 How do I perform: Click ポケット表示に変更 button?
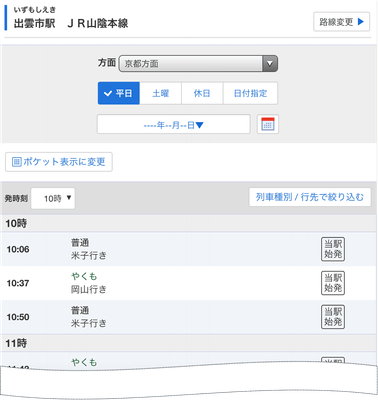coord(59,162)
